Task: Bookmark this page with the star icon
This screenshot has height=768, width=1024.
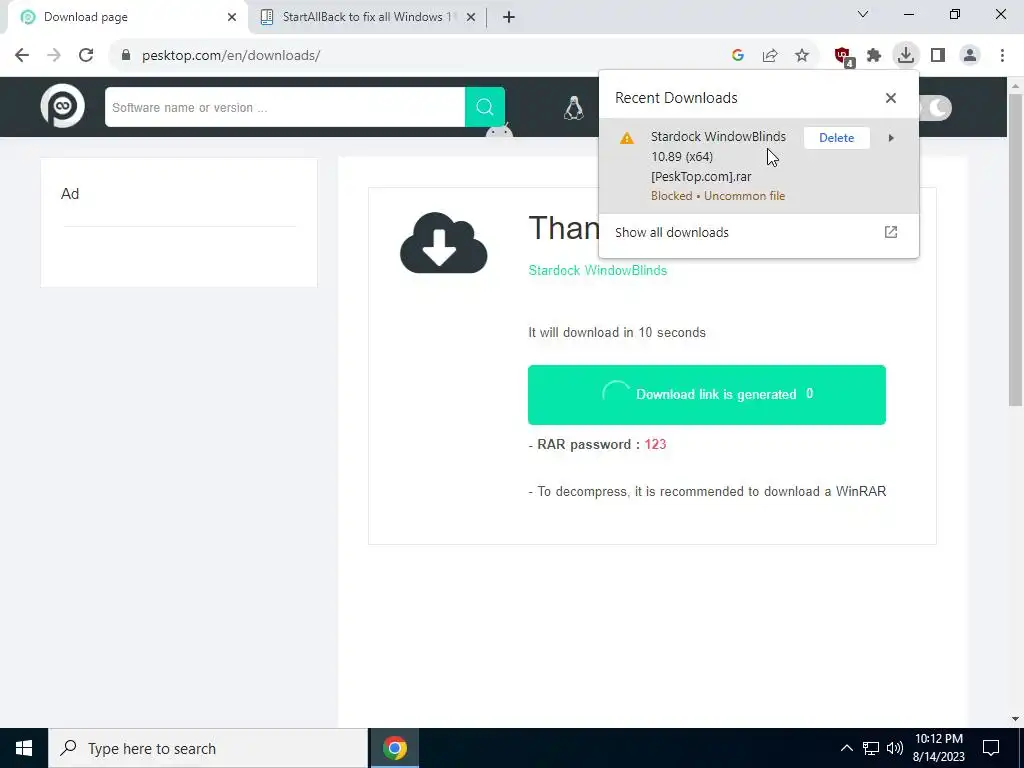Action: point(802,56)
